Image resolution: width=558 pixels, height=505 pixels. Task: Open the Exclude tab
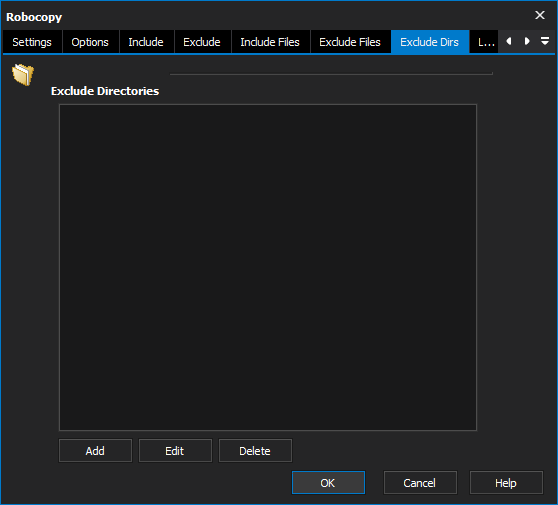pyautogui.click(x=202, y=42)
